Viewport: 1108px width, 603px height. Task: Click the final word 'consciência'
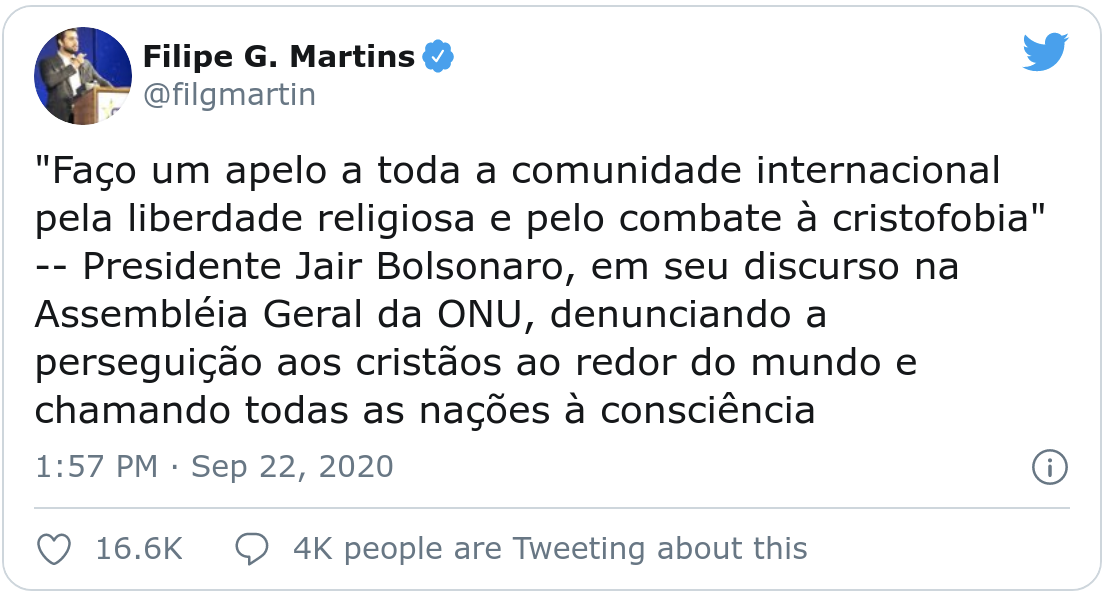[708, 411]
